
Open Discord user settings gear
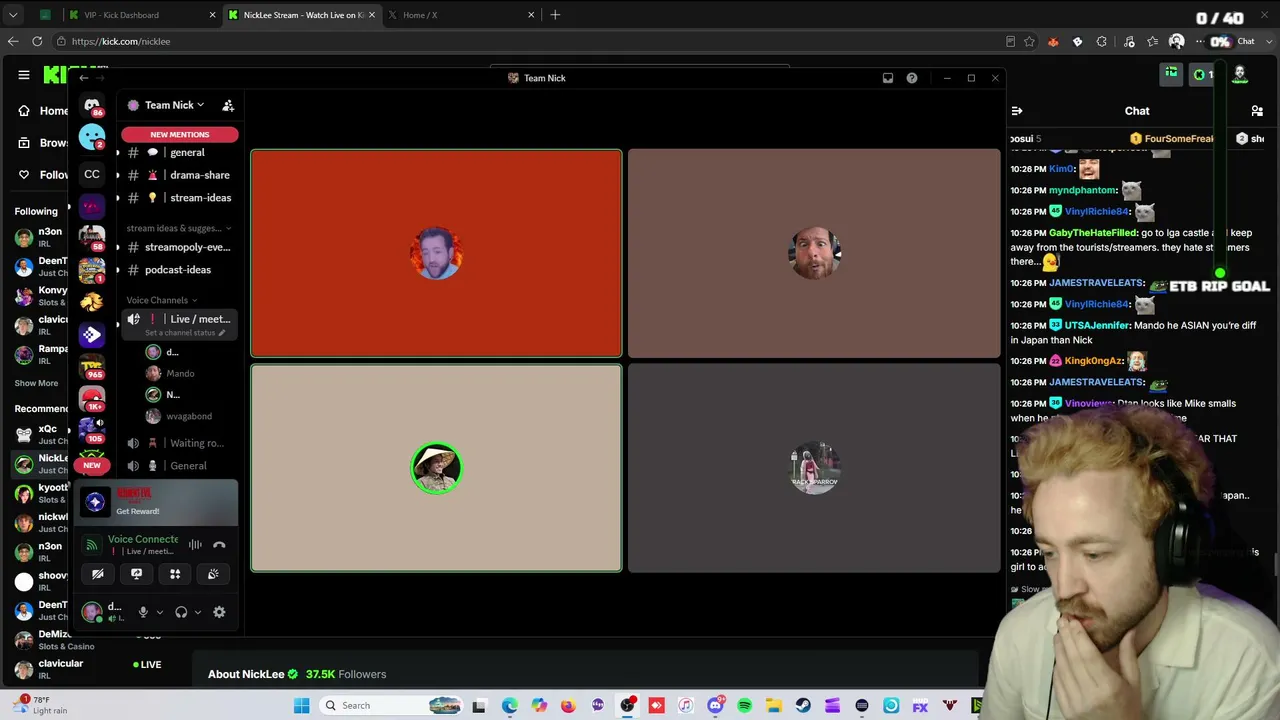click(x=219, y=612)
